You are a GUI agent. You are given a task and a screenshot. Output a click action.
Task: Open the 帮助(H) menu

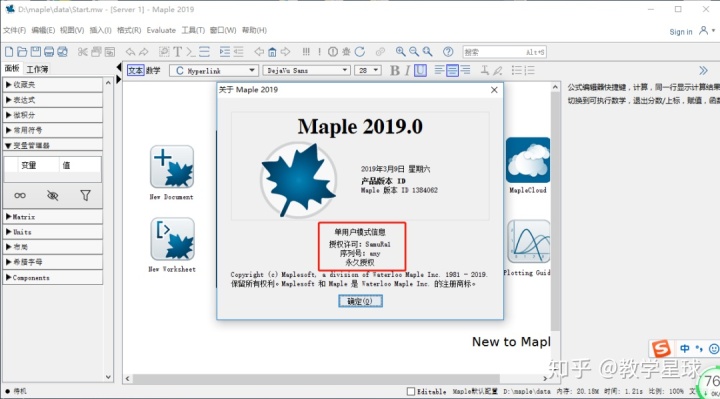point(254,30)
